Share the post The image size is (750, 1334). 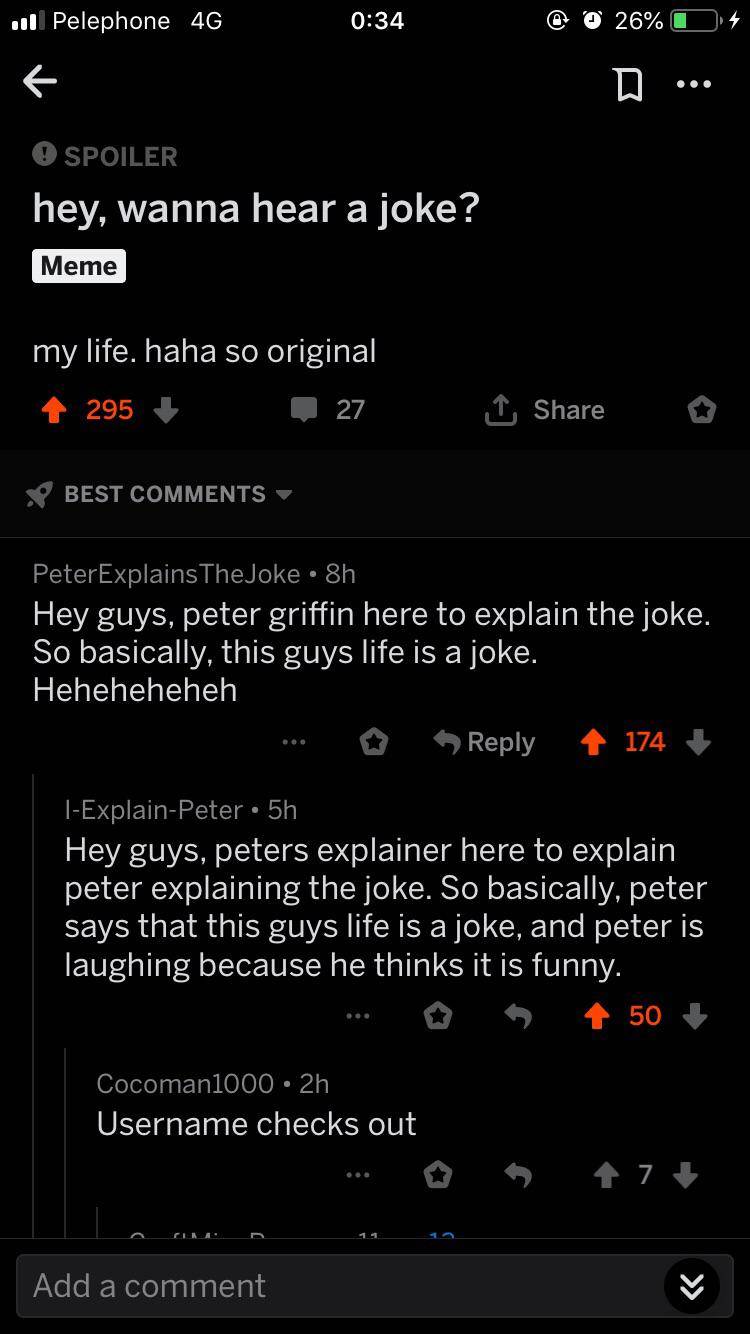pyautogui.click(x=545, y=410)
